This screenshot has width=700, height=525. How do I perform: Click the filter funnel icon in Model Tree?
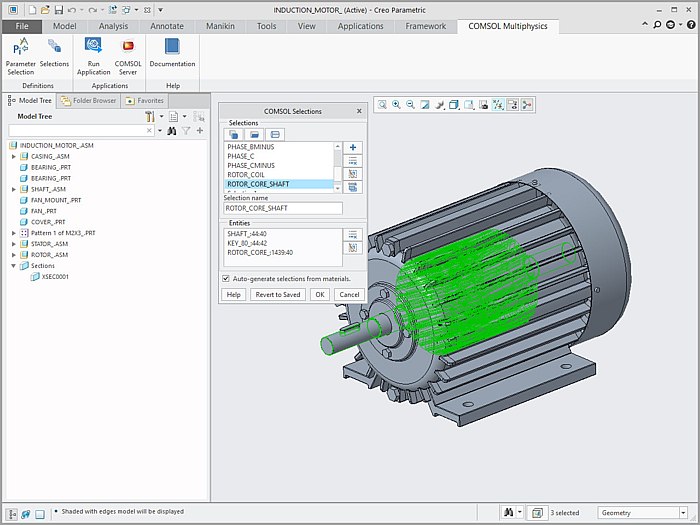(x=186, y=131)
